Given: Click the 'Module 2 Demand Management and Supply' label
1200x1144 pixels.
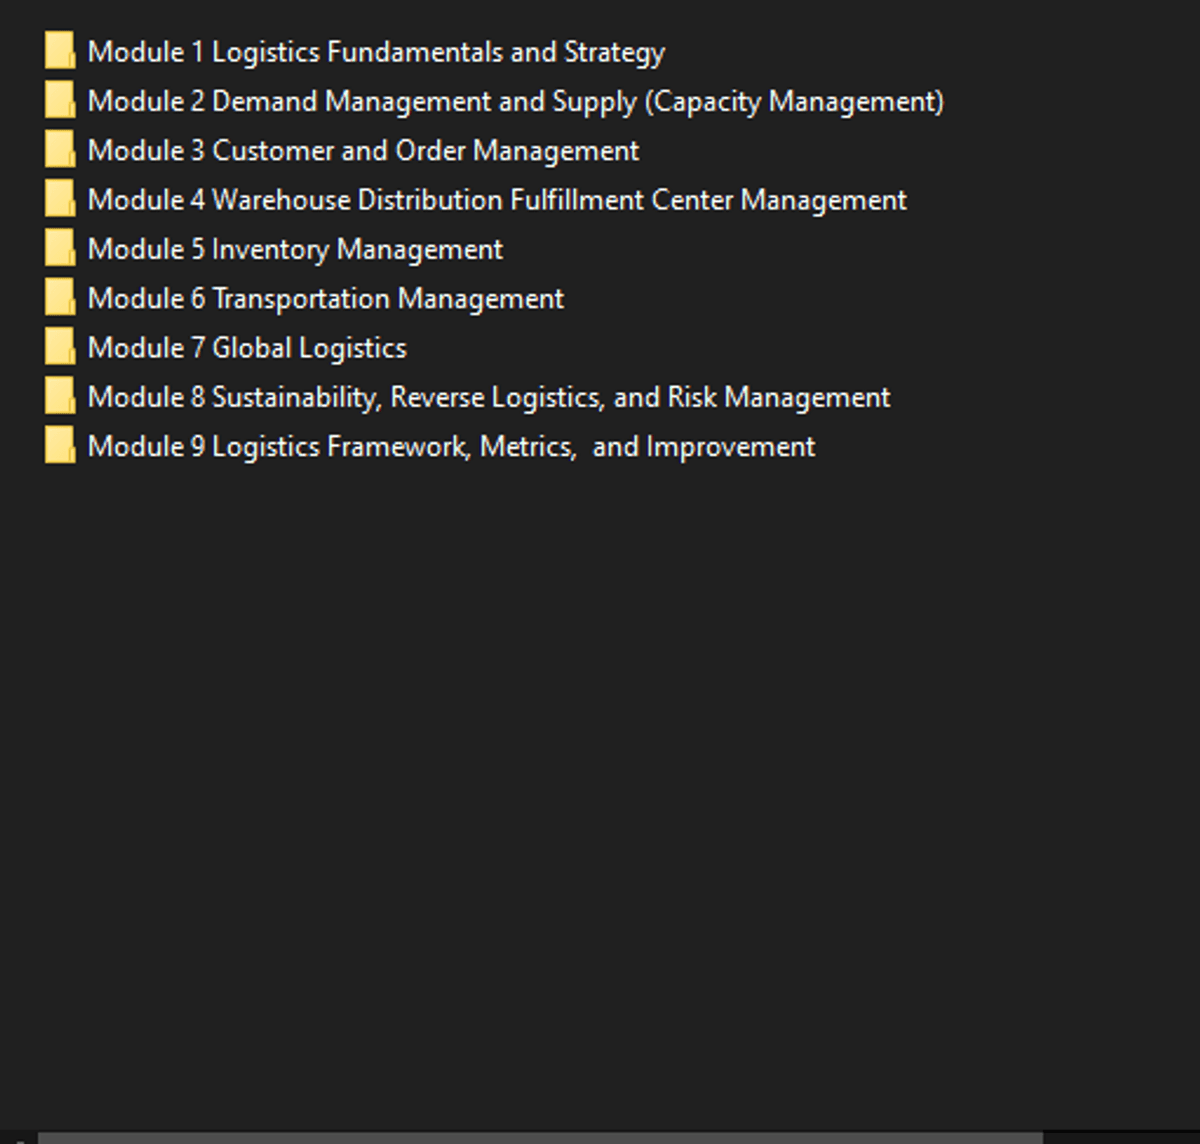Looking at the screenshot, I should click(x=515, y=101).
